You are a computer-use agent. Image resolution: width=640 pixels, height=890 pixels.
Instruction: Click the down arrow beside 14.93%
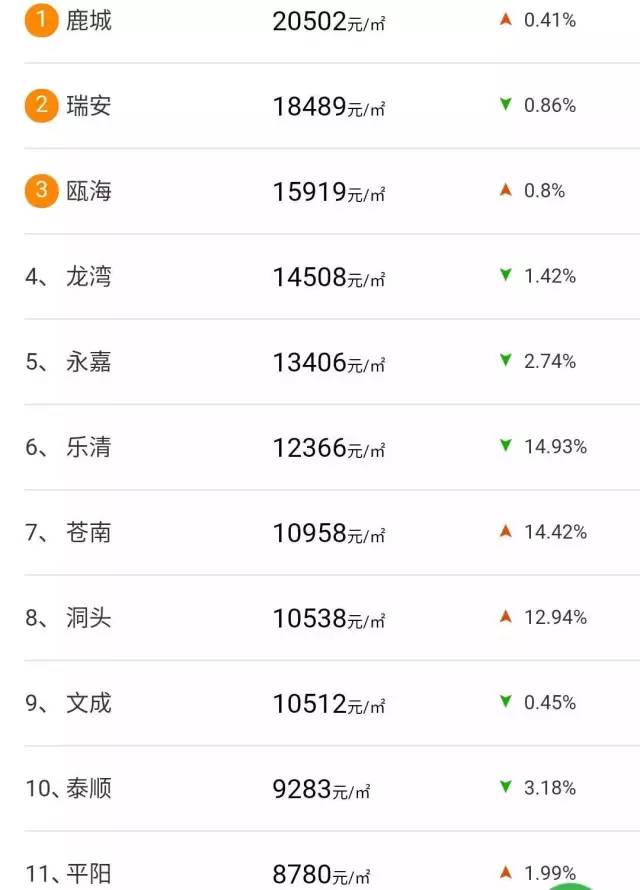506,446
